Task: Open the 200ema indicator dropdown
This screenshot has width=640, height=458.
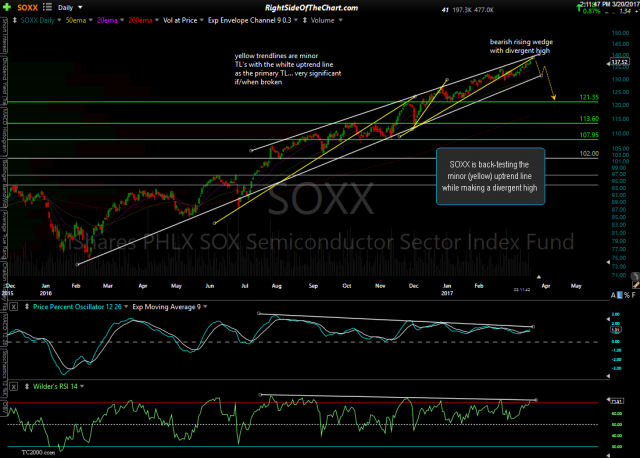Action: [157, 20]
